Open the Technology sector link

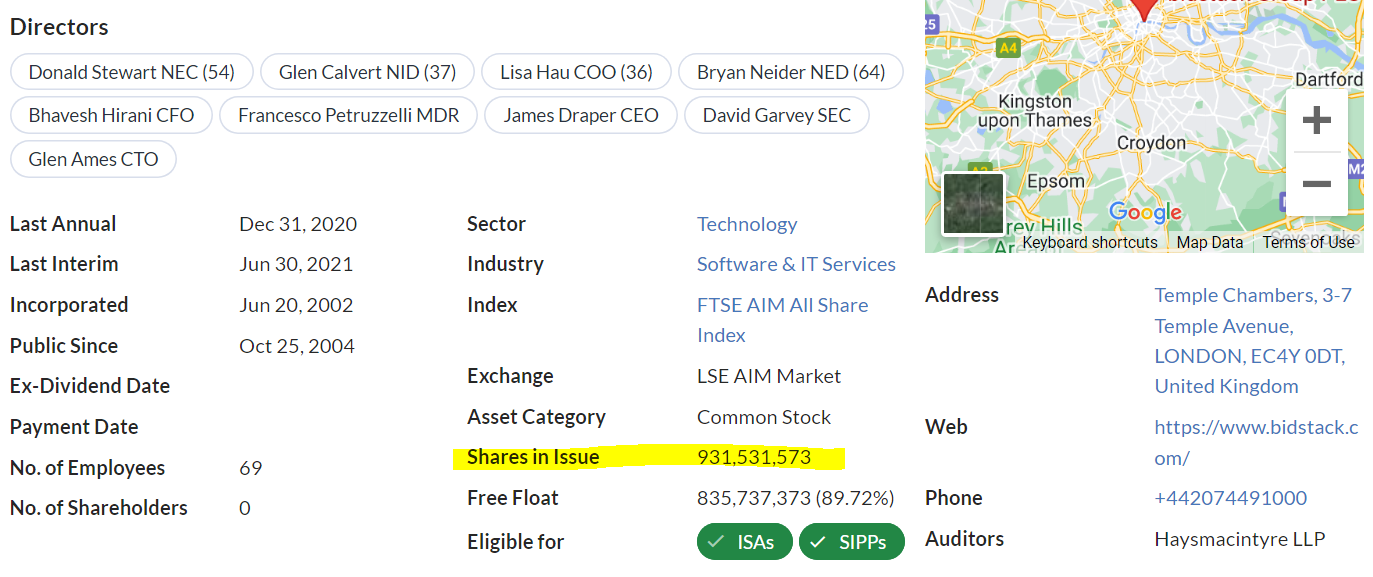pyautogui.click(x=747, y=224)
